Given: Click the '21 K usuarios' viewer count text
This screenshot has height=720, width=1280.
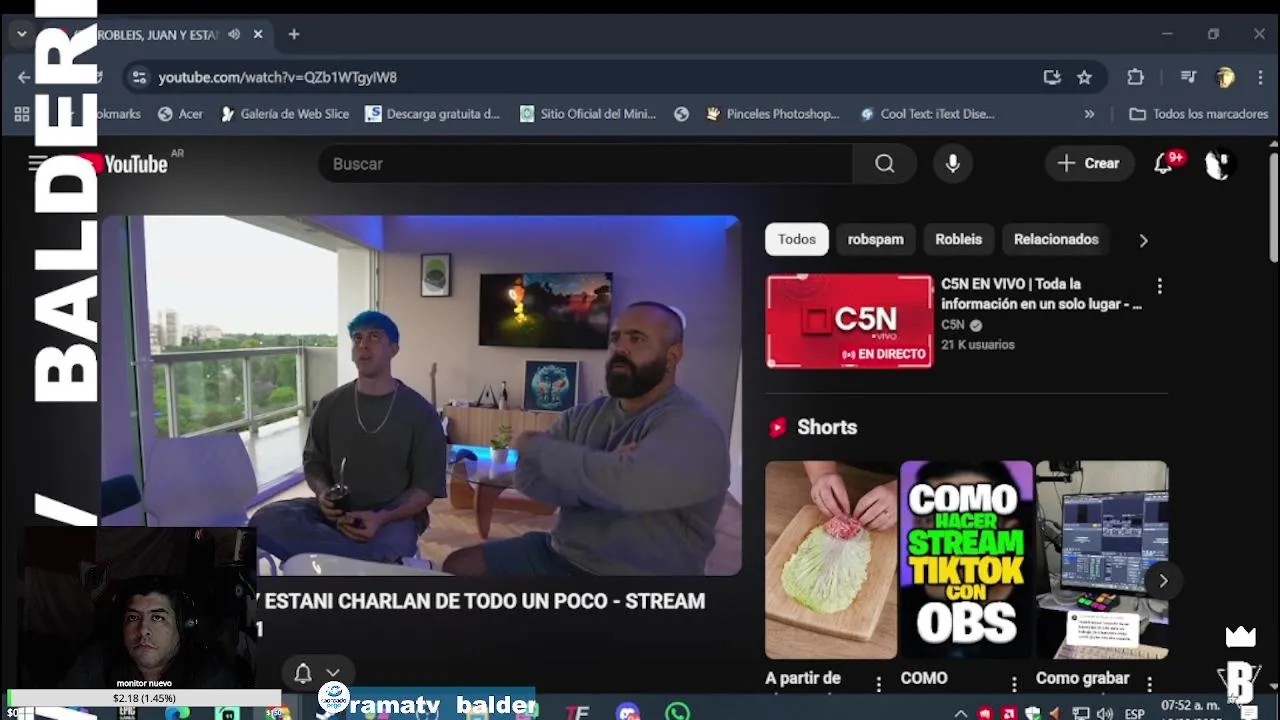Looking at the screenshot, I should point(978,344).
